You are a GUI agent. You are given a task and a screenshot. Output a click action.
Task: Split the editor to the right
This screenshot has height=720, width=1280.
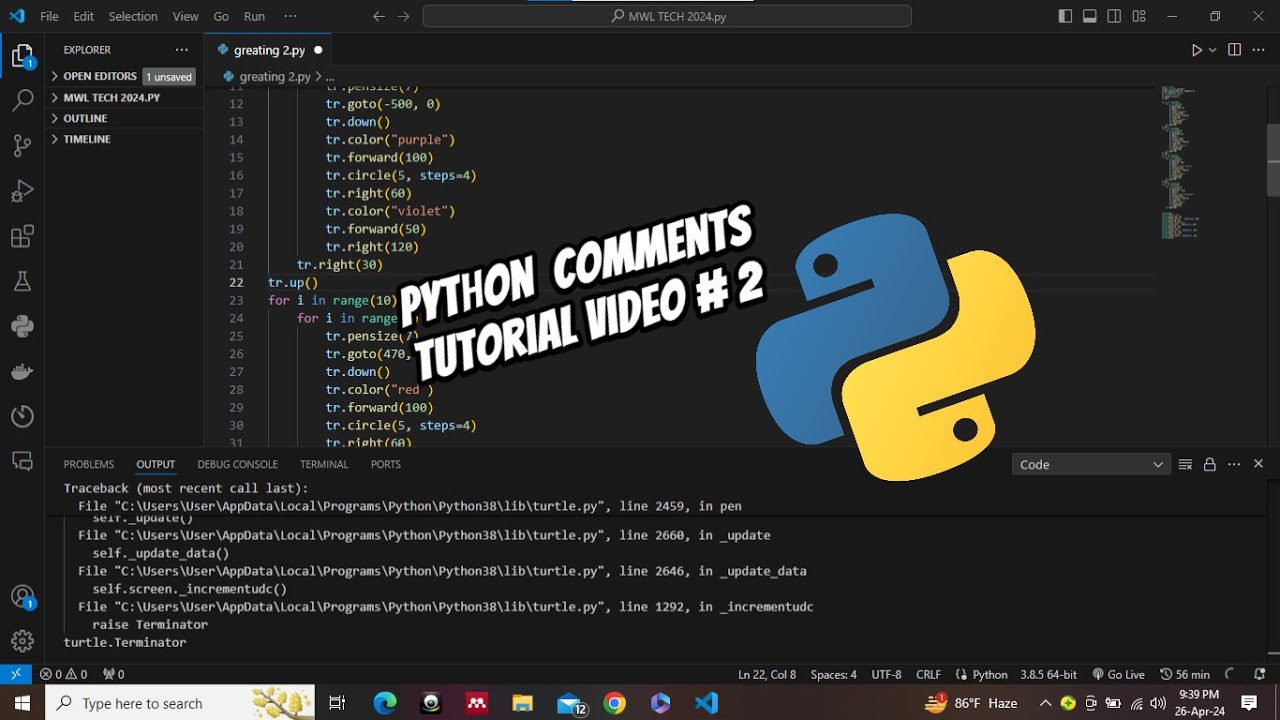click(1234, 50)
